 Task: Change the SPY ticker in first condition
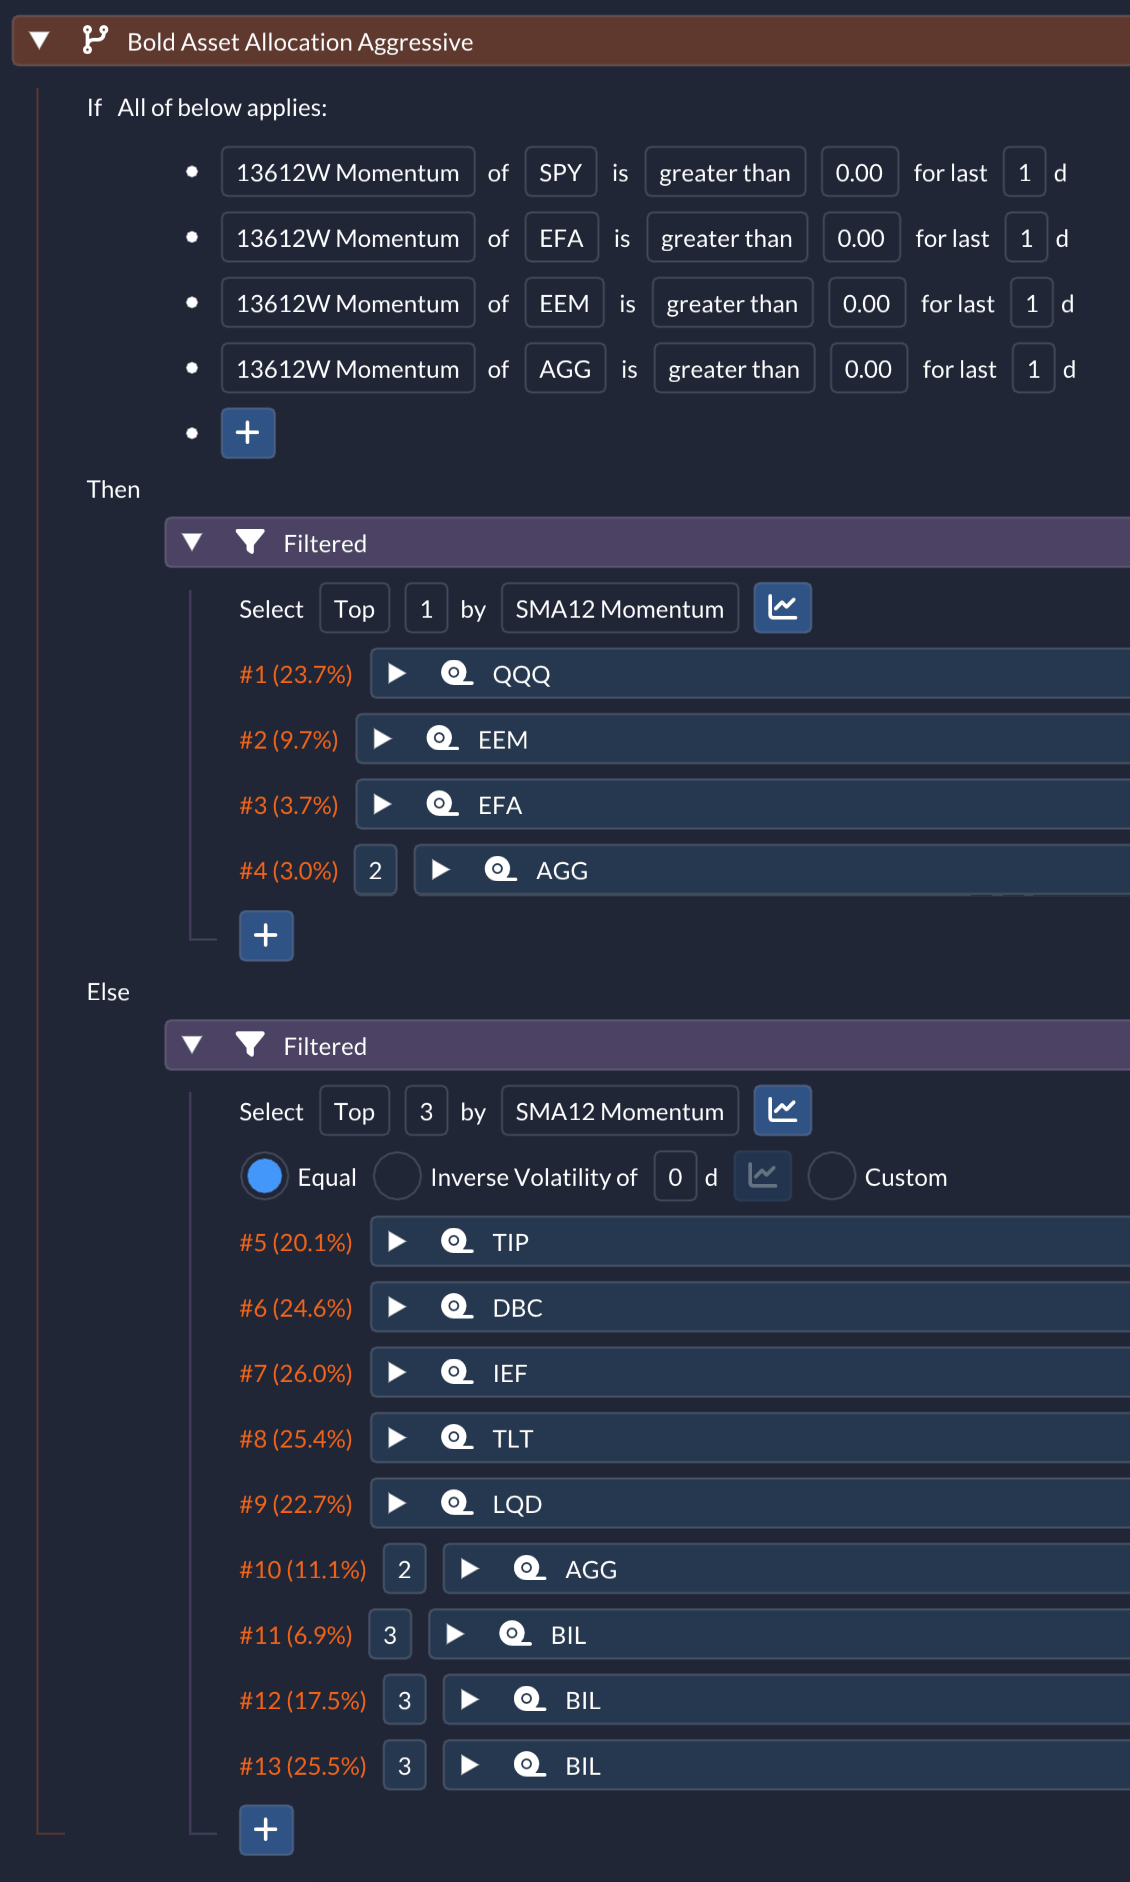560,173
